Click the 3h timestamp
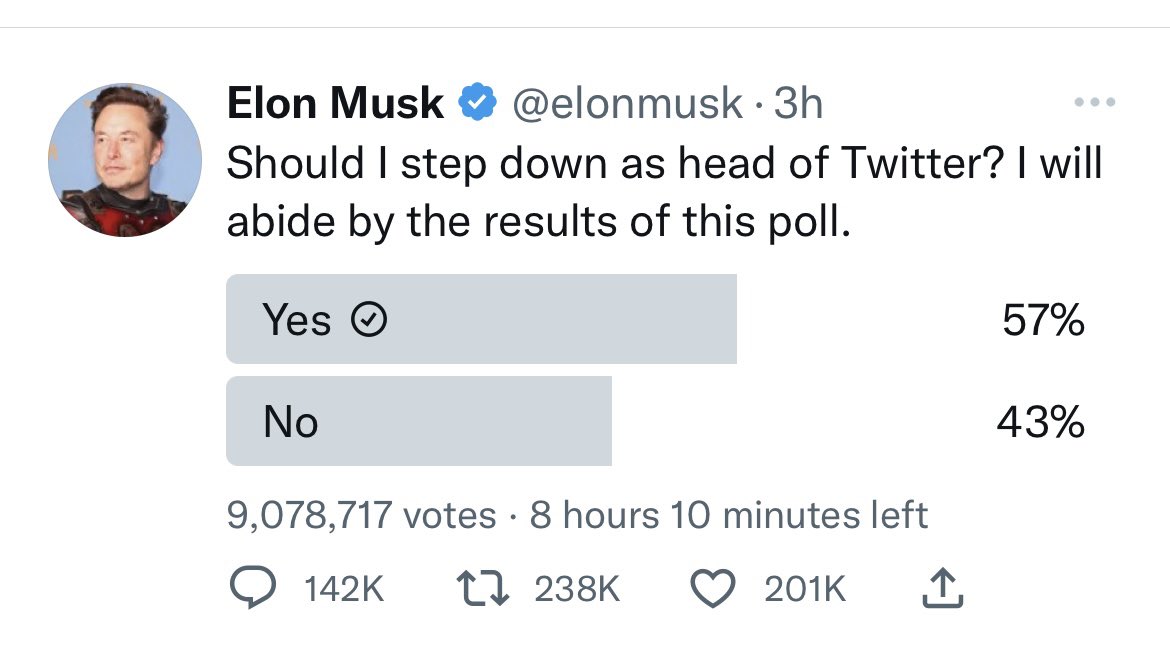The height and width of the screenshot is (650, 1170). pyautogui.click(x=798, y=103)
